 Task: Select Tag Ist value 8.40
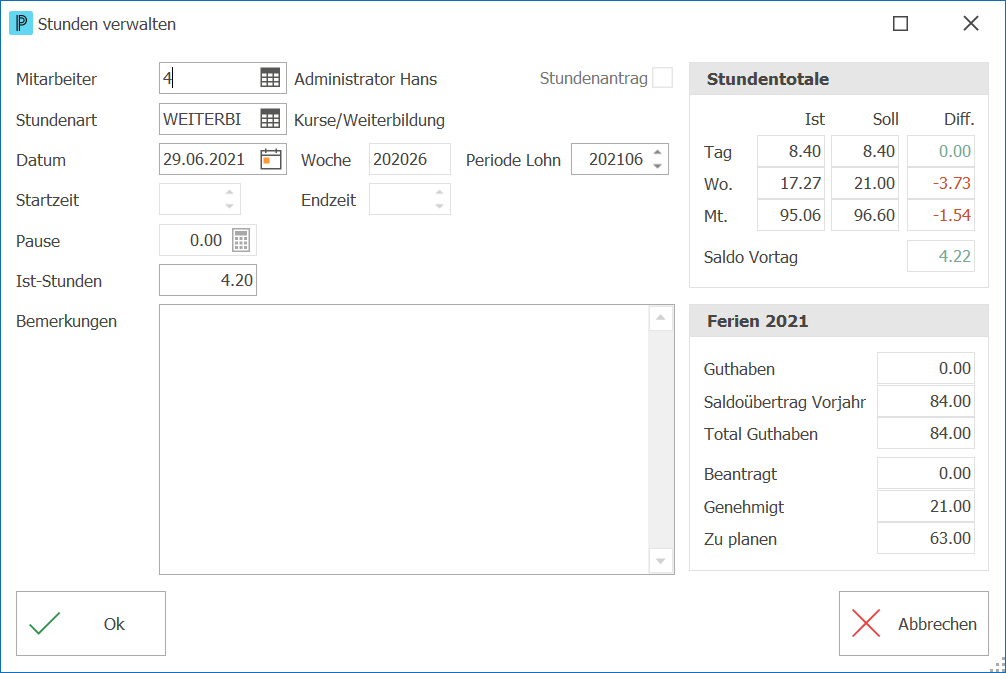[791, 151]
